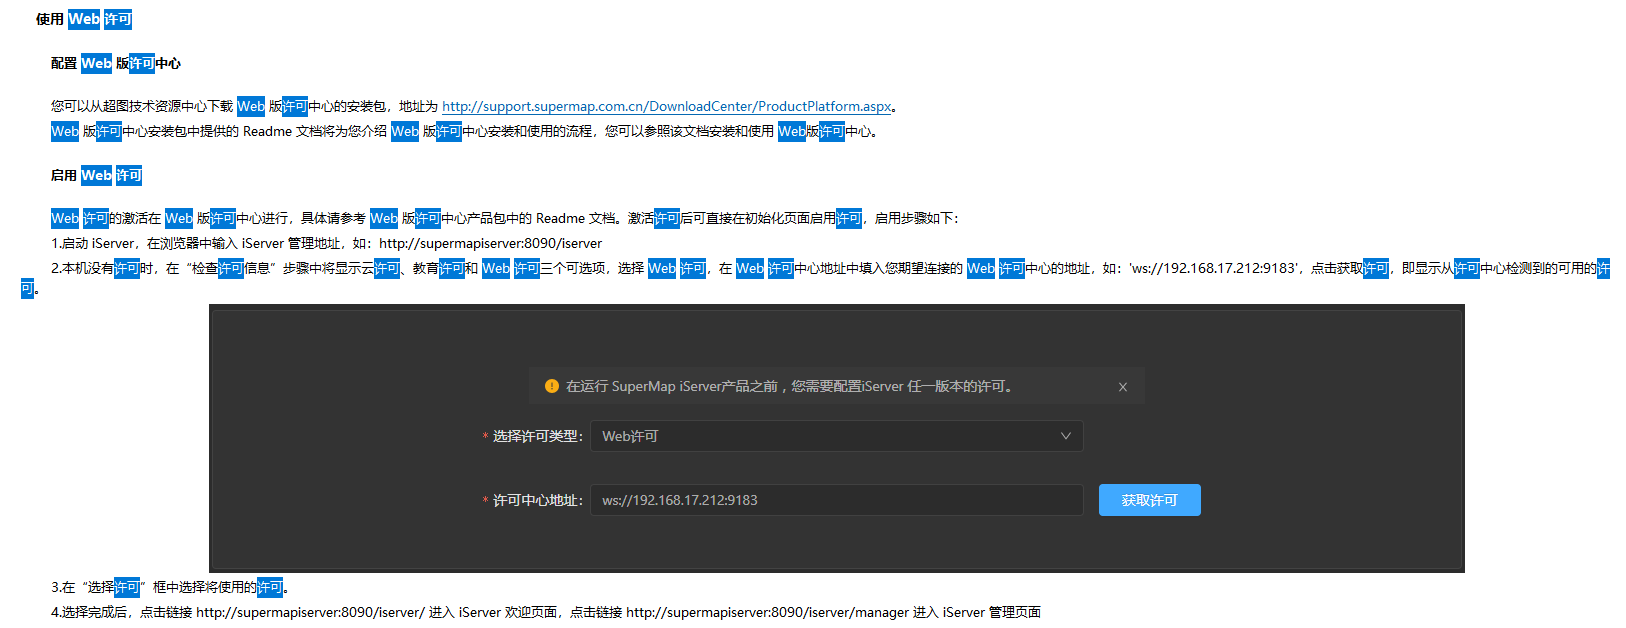
Task: Open the 选择许可类型 dropdown showing Web许可
Action: point(836,436)
